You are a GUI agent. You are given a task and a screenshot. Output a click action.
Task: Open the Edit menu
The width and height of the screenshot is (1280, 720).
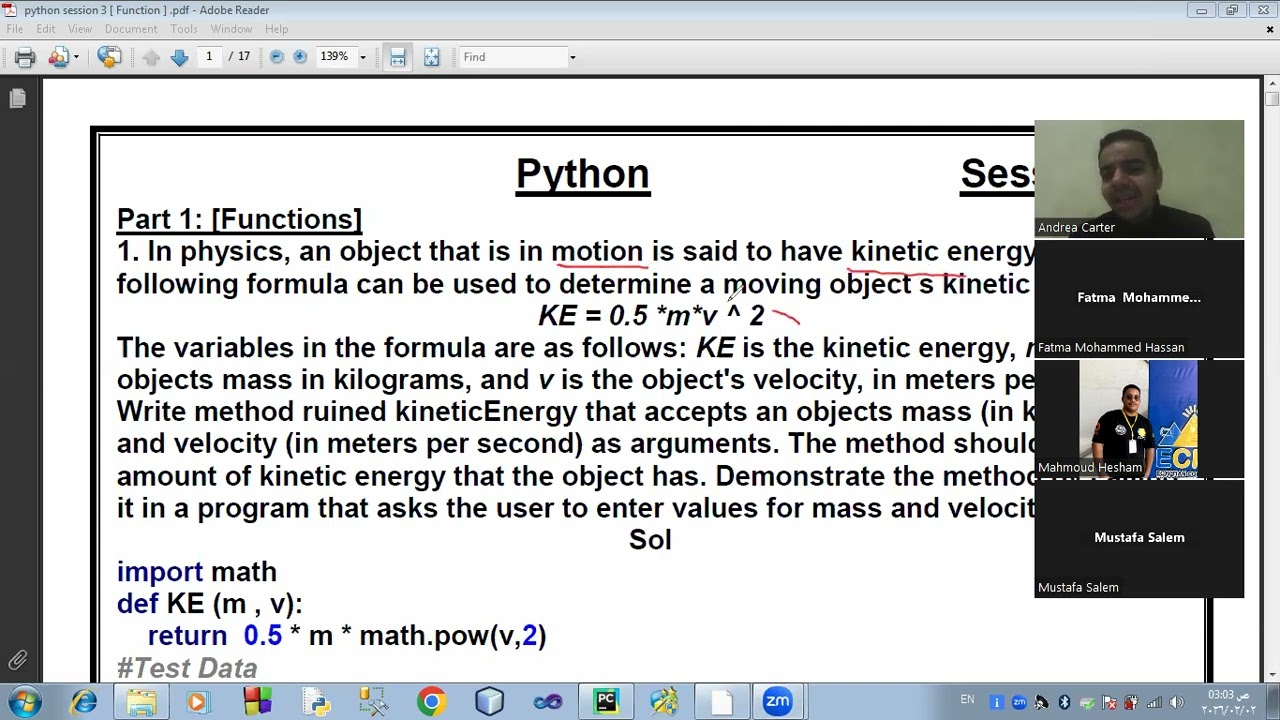point(46,29)
